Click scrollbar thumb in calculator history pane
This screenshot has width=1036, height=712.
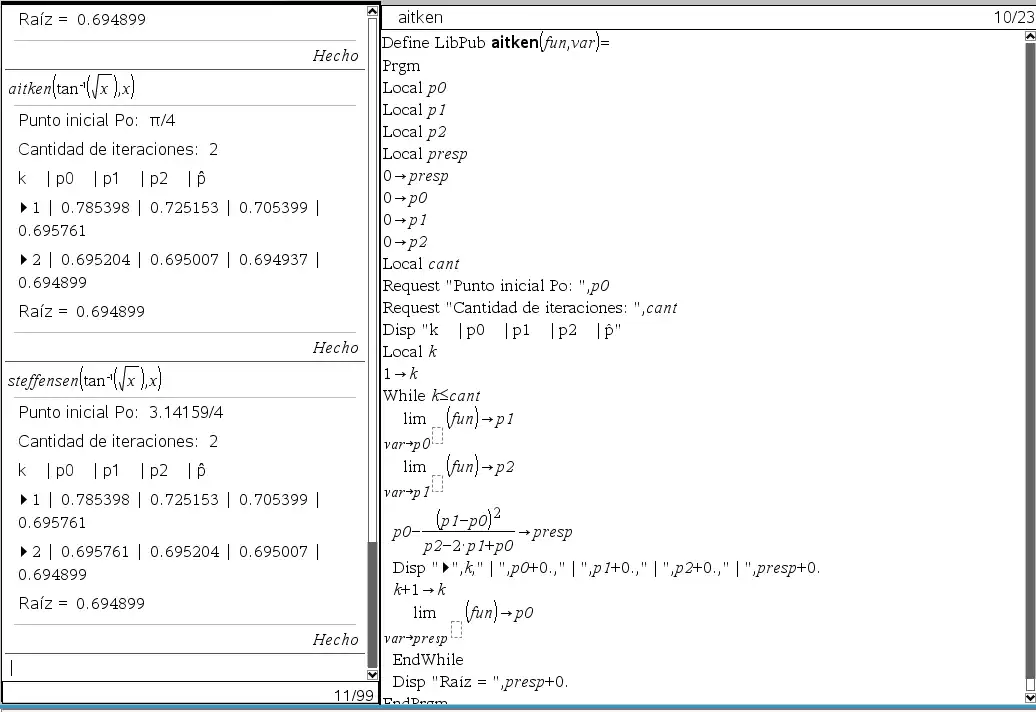pyautogui.click(x=372, y=604)
